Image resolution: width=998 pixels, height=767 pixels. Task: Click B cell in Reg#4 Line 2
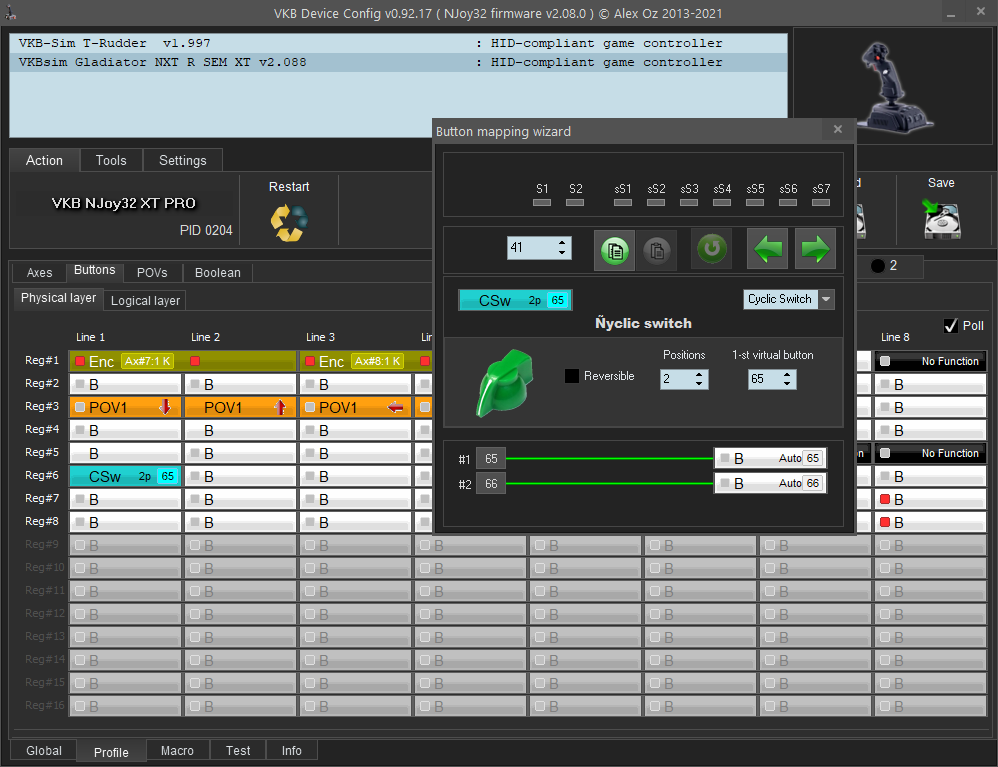coord(241,430)
